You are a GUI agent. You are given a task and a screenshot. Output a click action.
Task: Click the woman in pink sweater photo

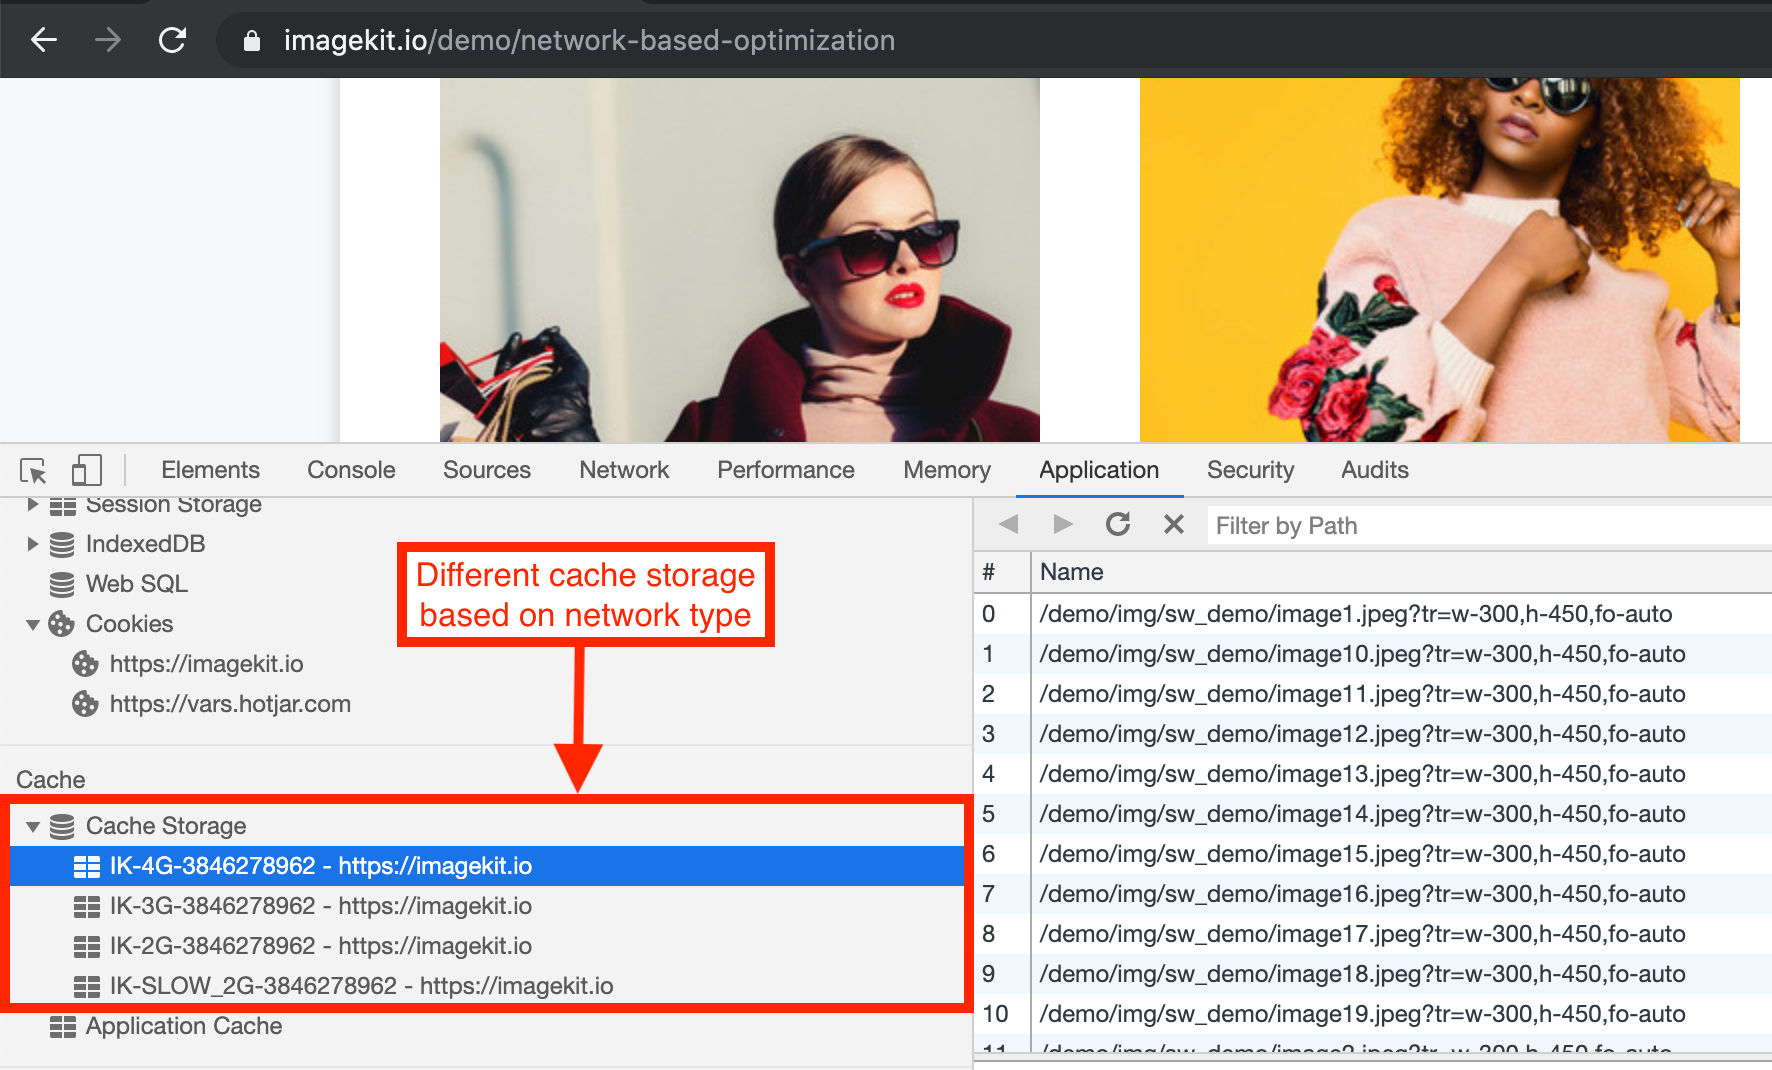click(1440, 260)
